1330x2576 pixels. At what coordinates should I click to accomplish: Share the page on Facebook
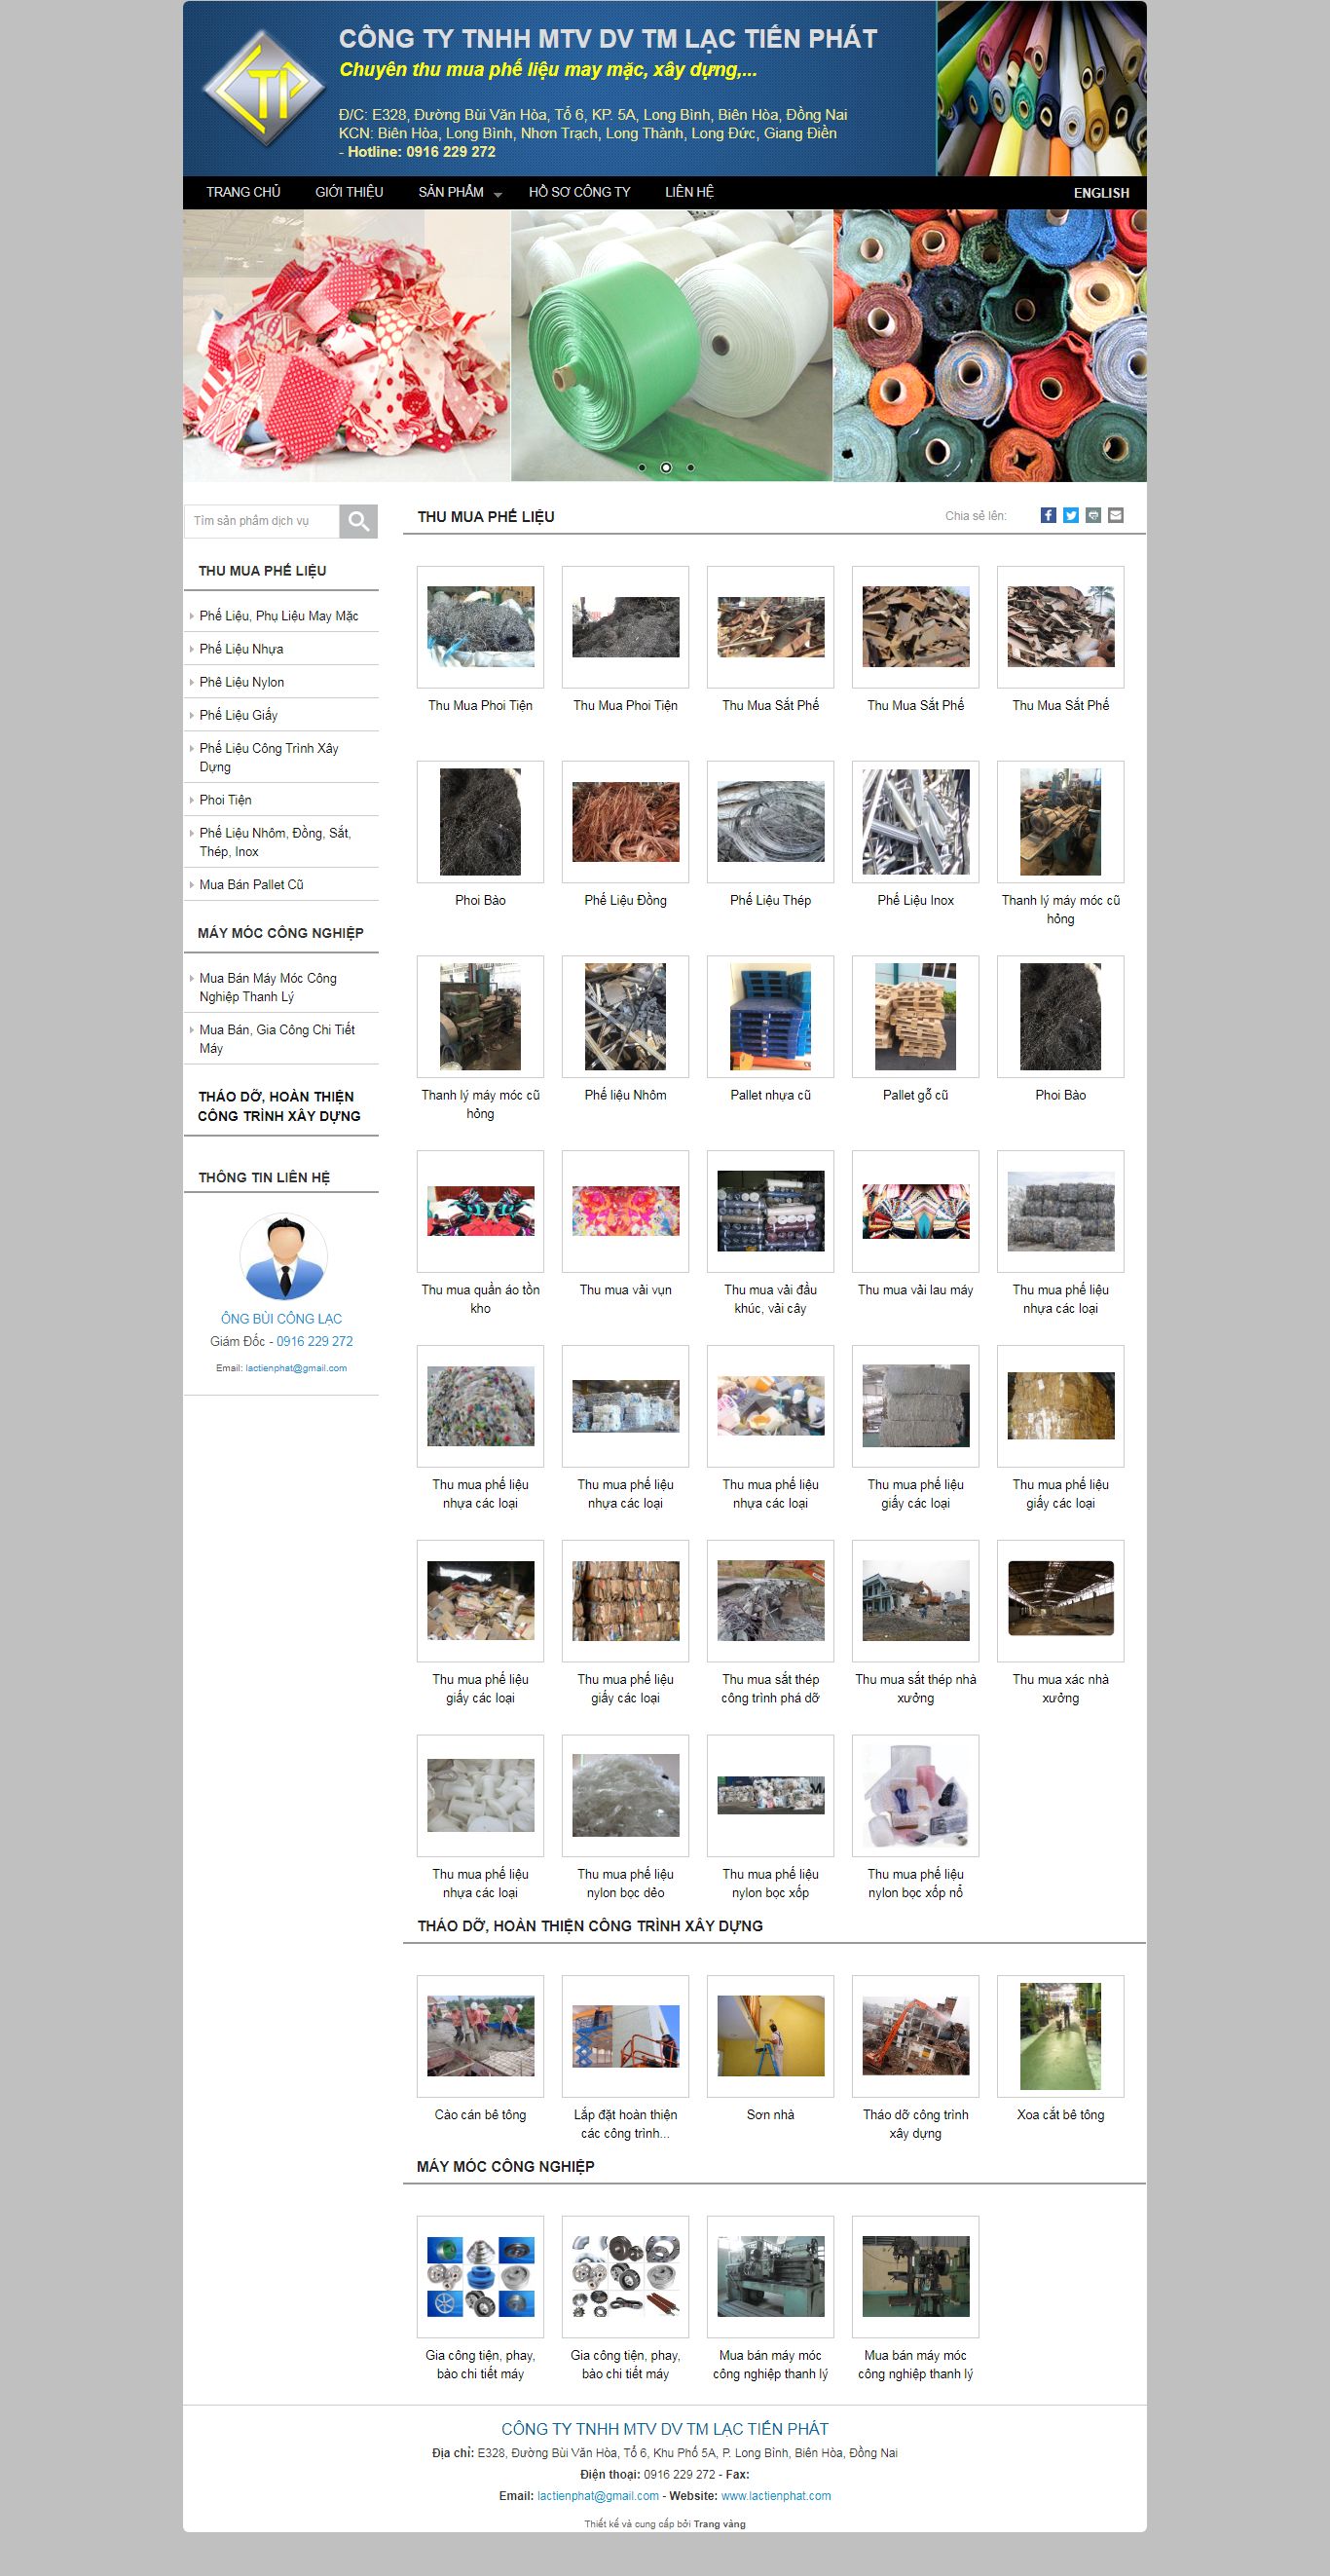(1048, 515)
